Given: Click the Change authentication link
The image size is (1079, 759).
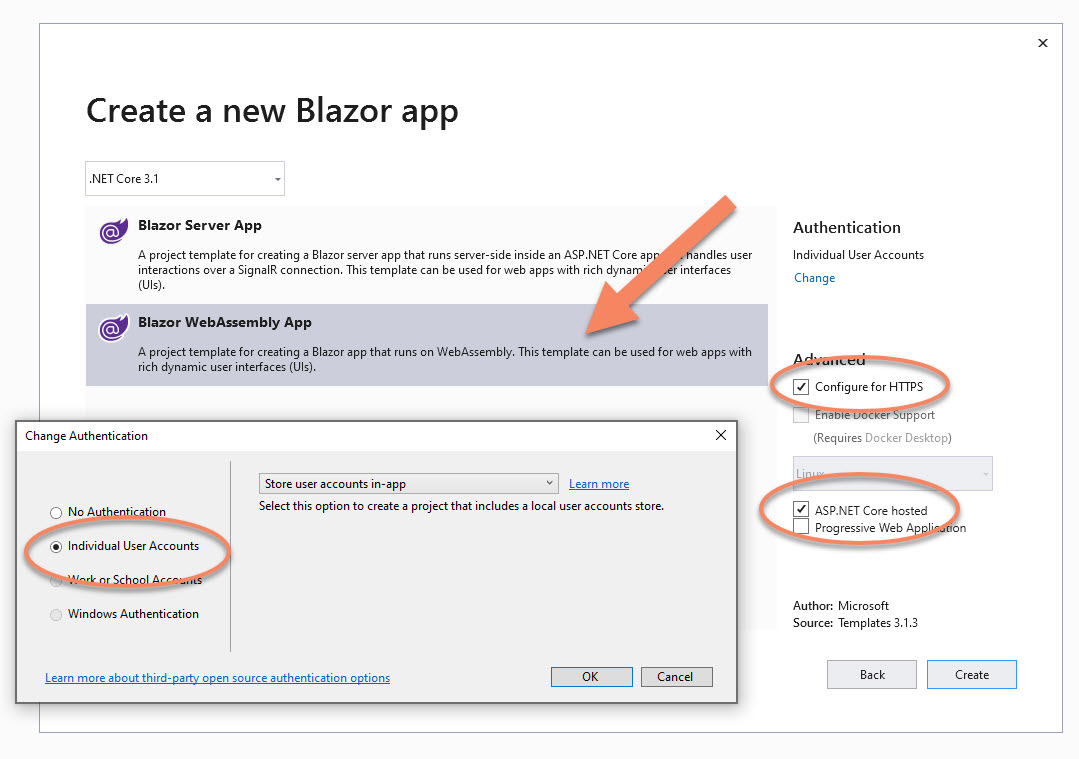Looking at the screenshot, I should (x=813, y=278).
